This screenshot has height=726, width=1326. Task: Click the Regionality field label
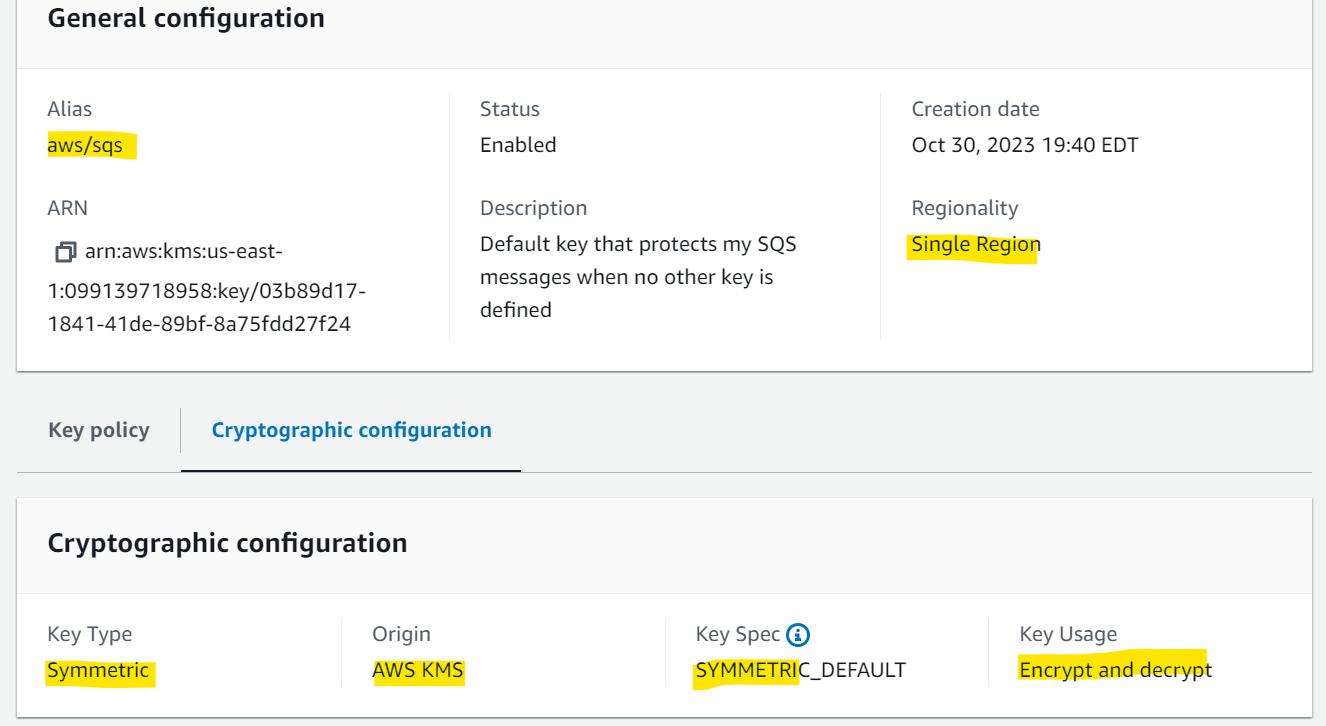(965, 208)
